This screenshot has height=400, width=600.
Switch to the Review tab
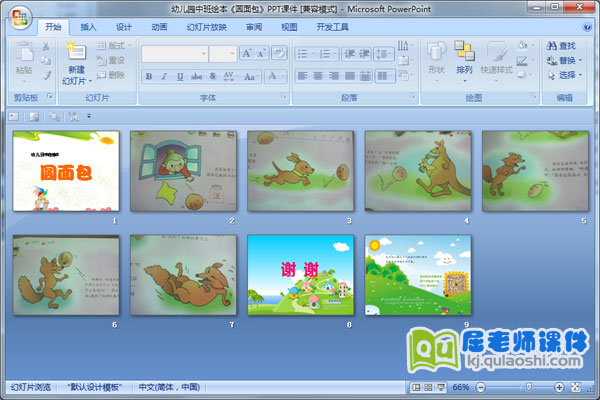[x=254, y=27]
